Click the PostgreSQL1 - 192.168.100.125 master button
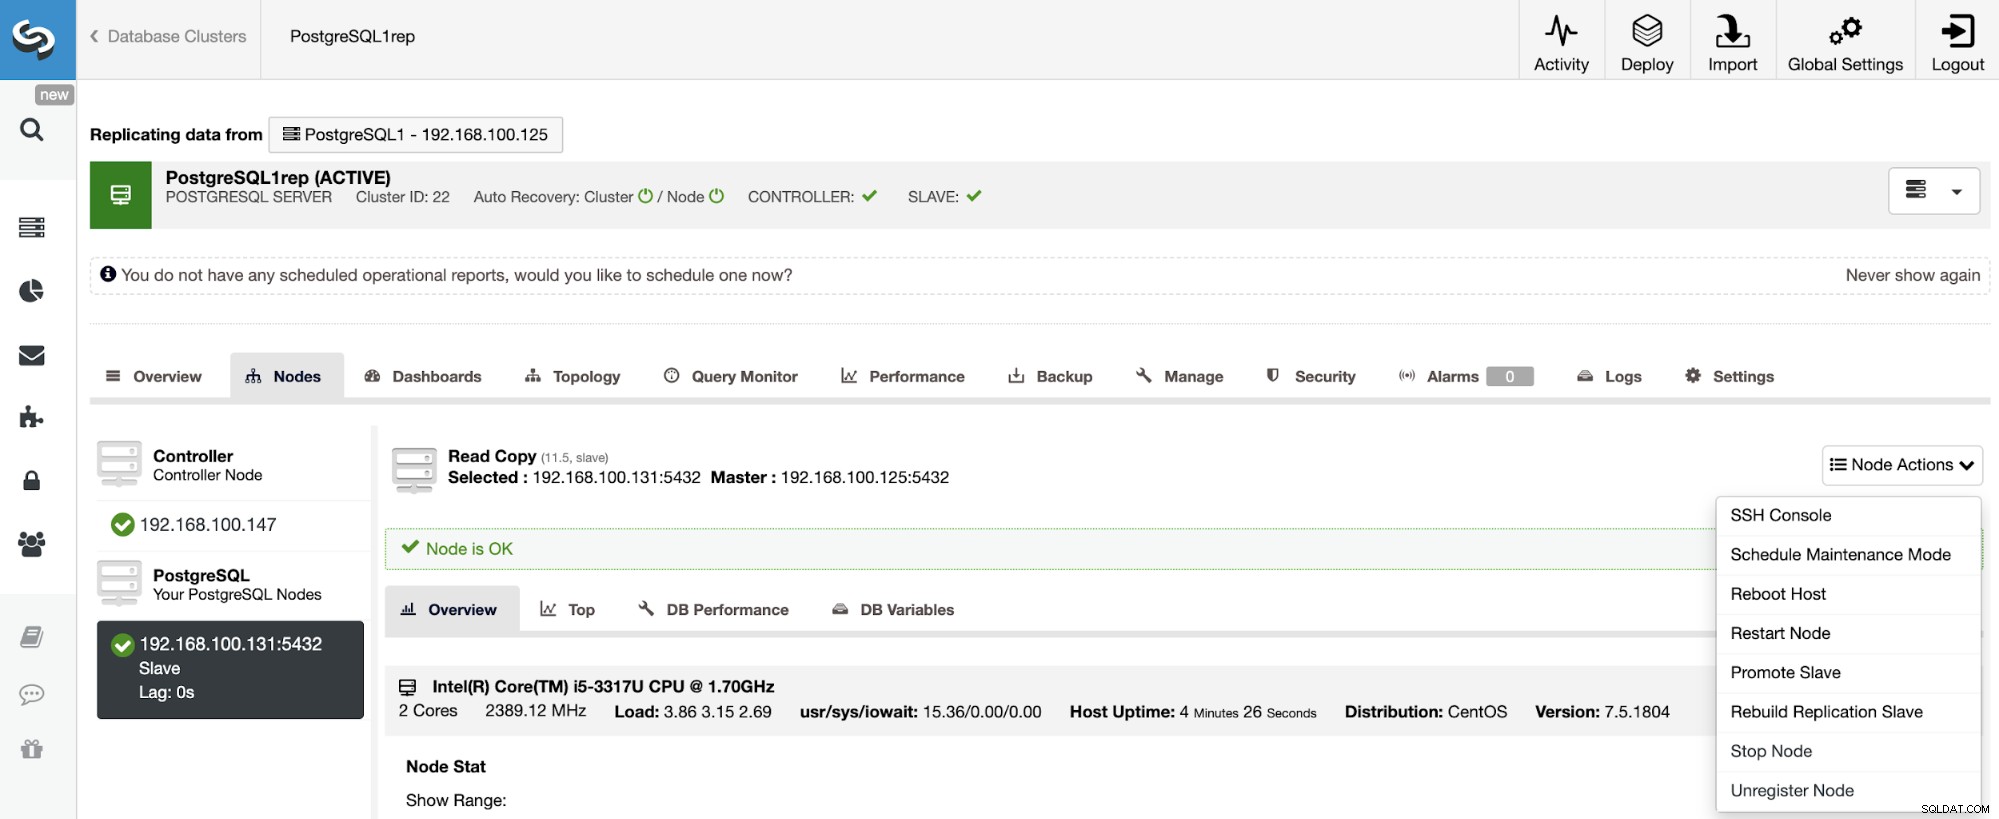The height and width of the screenshot is (819, 1999). click(x=415, y=135)
